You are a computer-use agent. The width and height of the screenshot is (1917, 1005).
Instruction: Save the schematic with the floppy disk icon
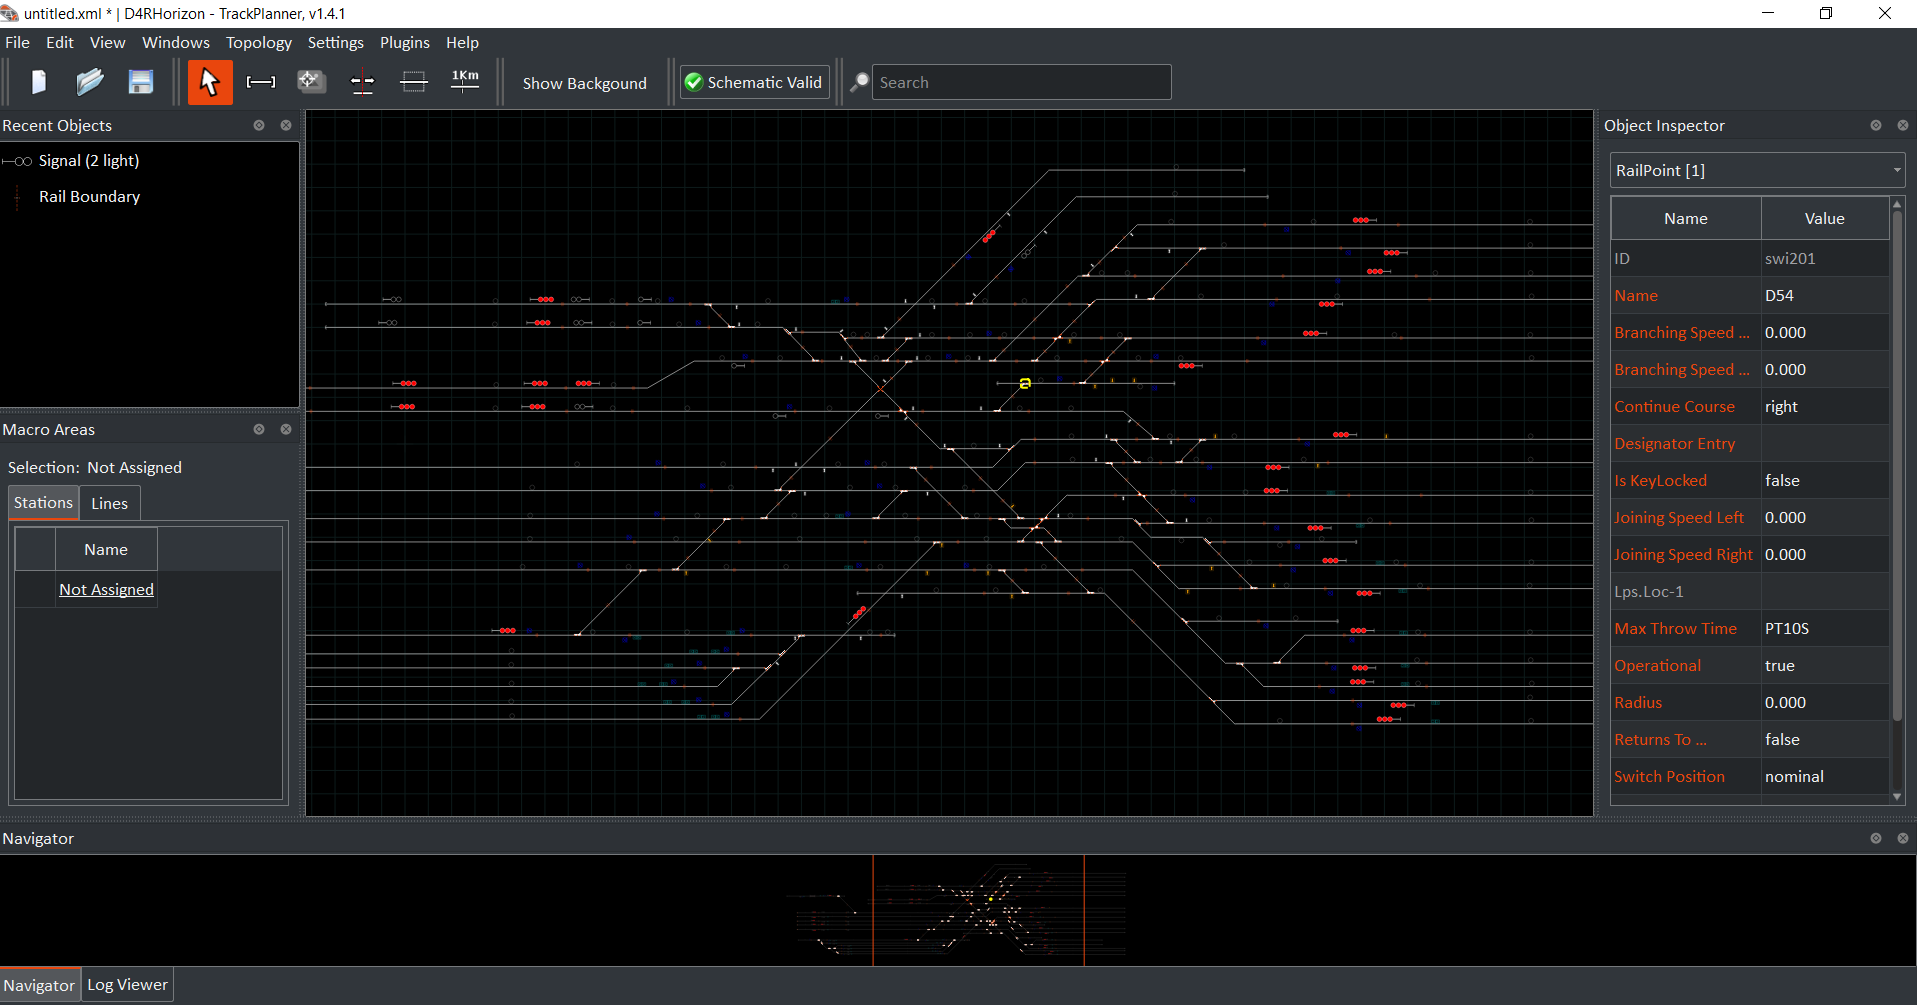tap(141, 82)
